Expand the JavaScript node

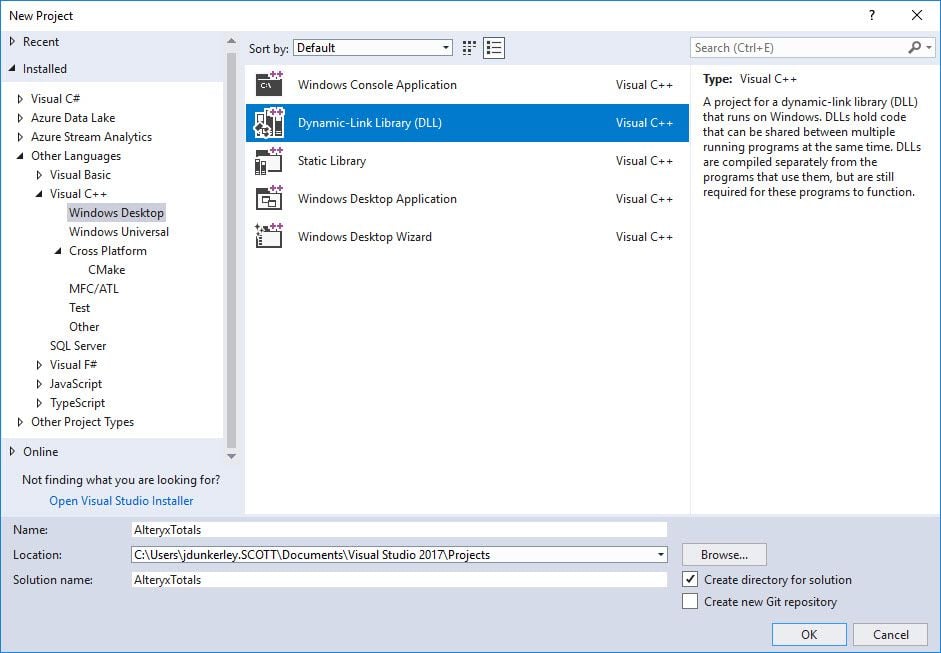tap(39, 384)
